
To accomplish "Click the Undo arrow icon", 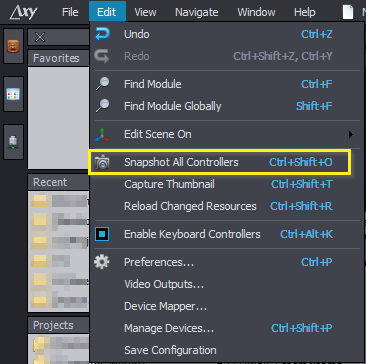I will tap(102, 34).
